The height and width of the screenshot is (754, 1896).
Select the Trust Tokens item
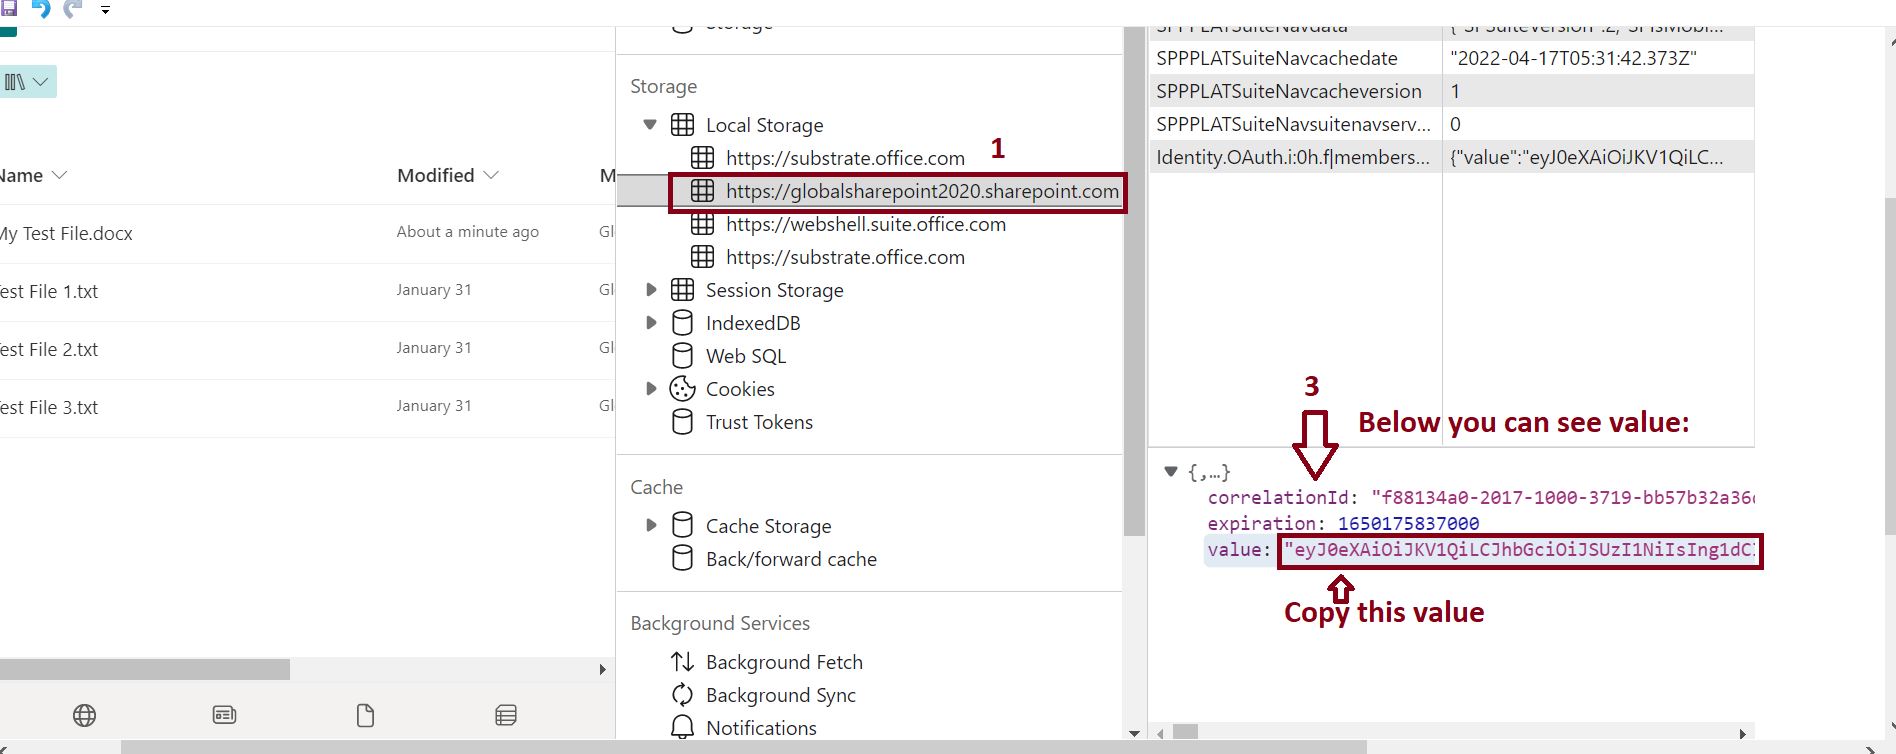click(x=759, y=422)
